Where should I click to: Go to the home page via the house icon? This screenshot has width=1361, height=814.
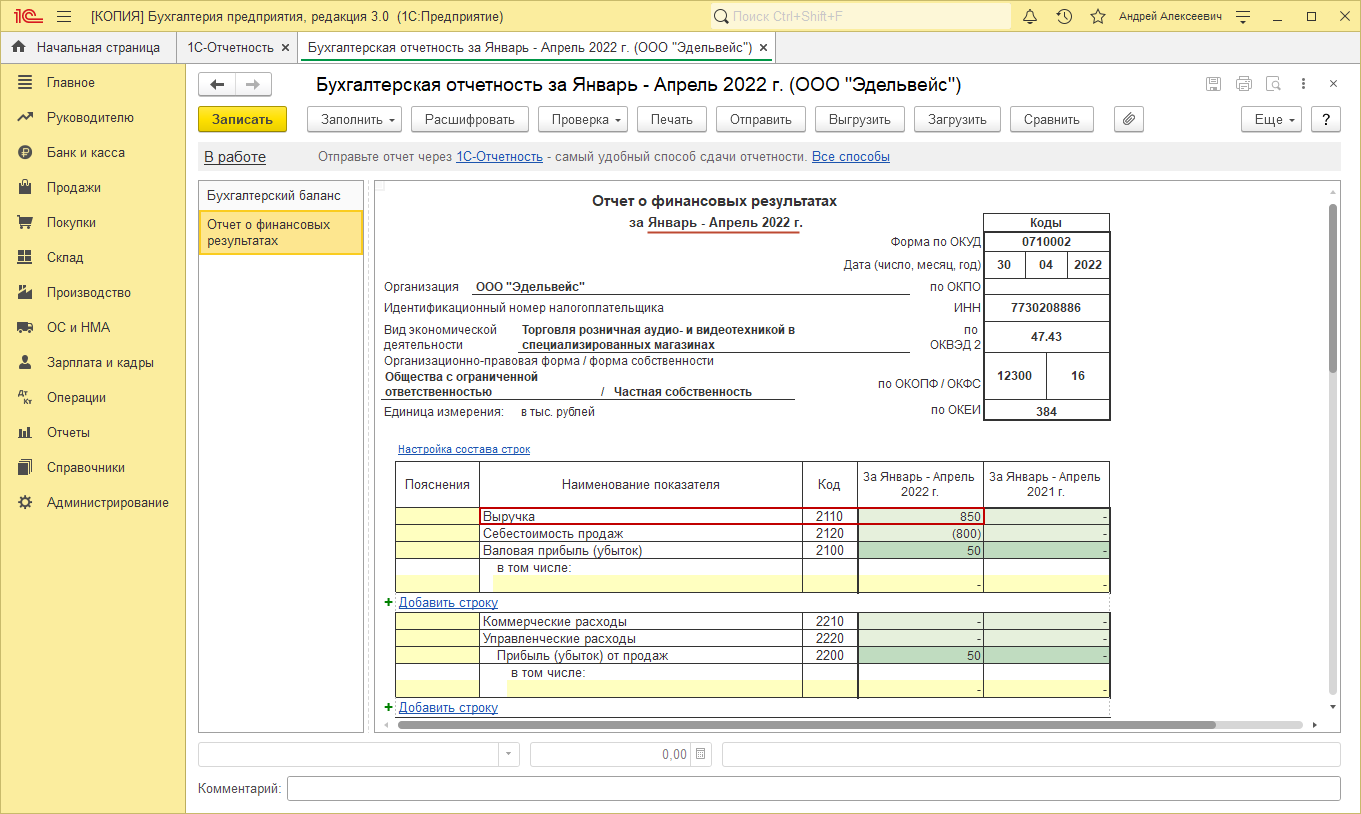(x=19, y=47)
